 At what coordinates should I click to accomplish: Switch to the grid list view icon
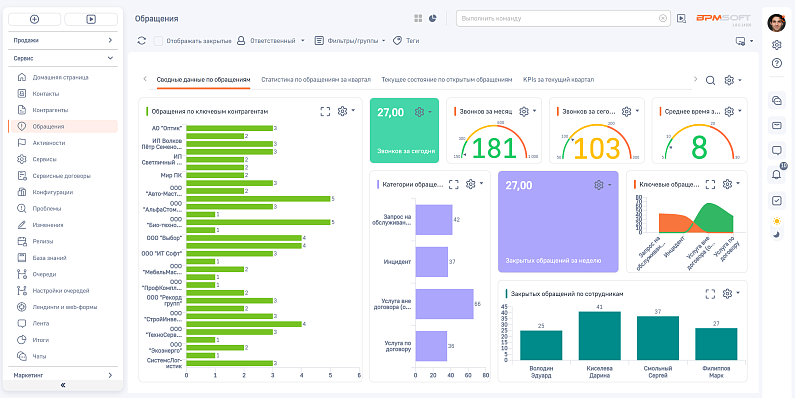(x=418, y=18)
